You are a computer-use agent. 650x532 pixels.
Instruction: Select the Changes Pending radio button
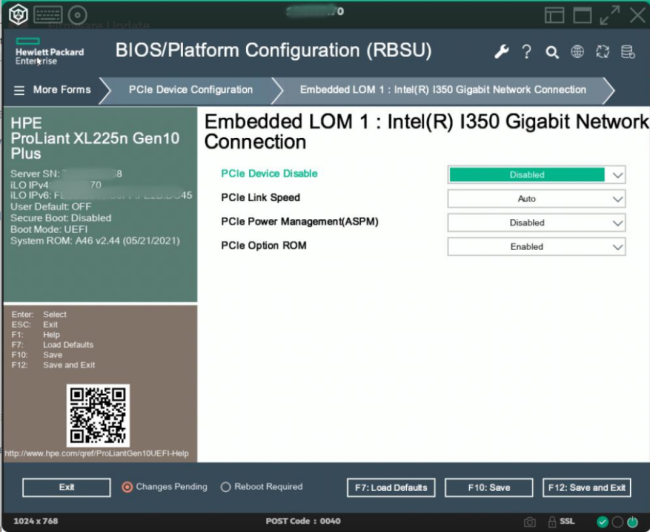[x=127, y=487]
